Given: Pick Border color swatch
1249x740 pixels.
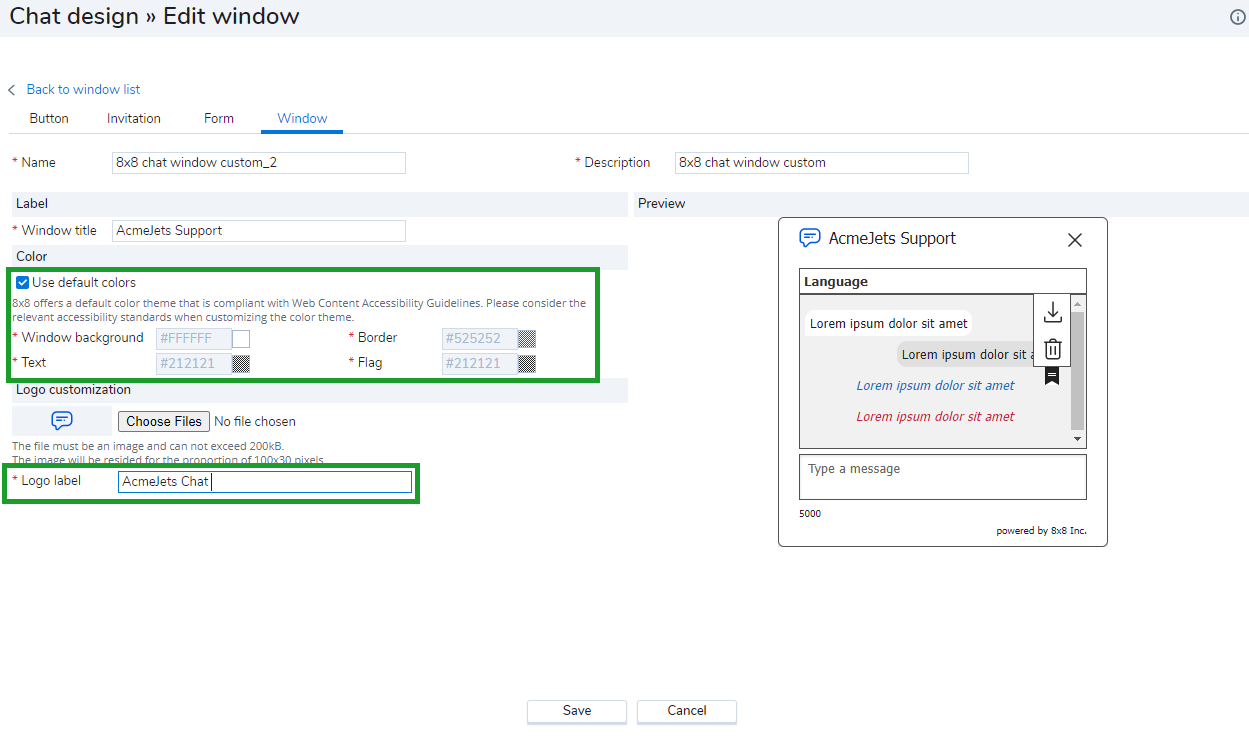Looking at the screenshot, I should click(527, 339).
